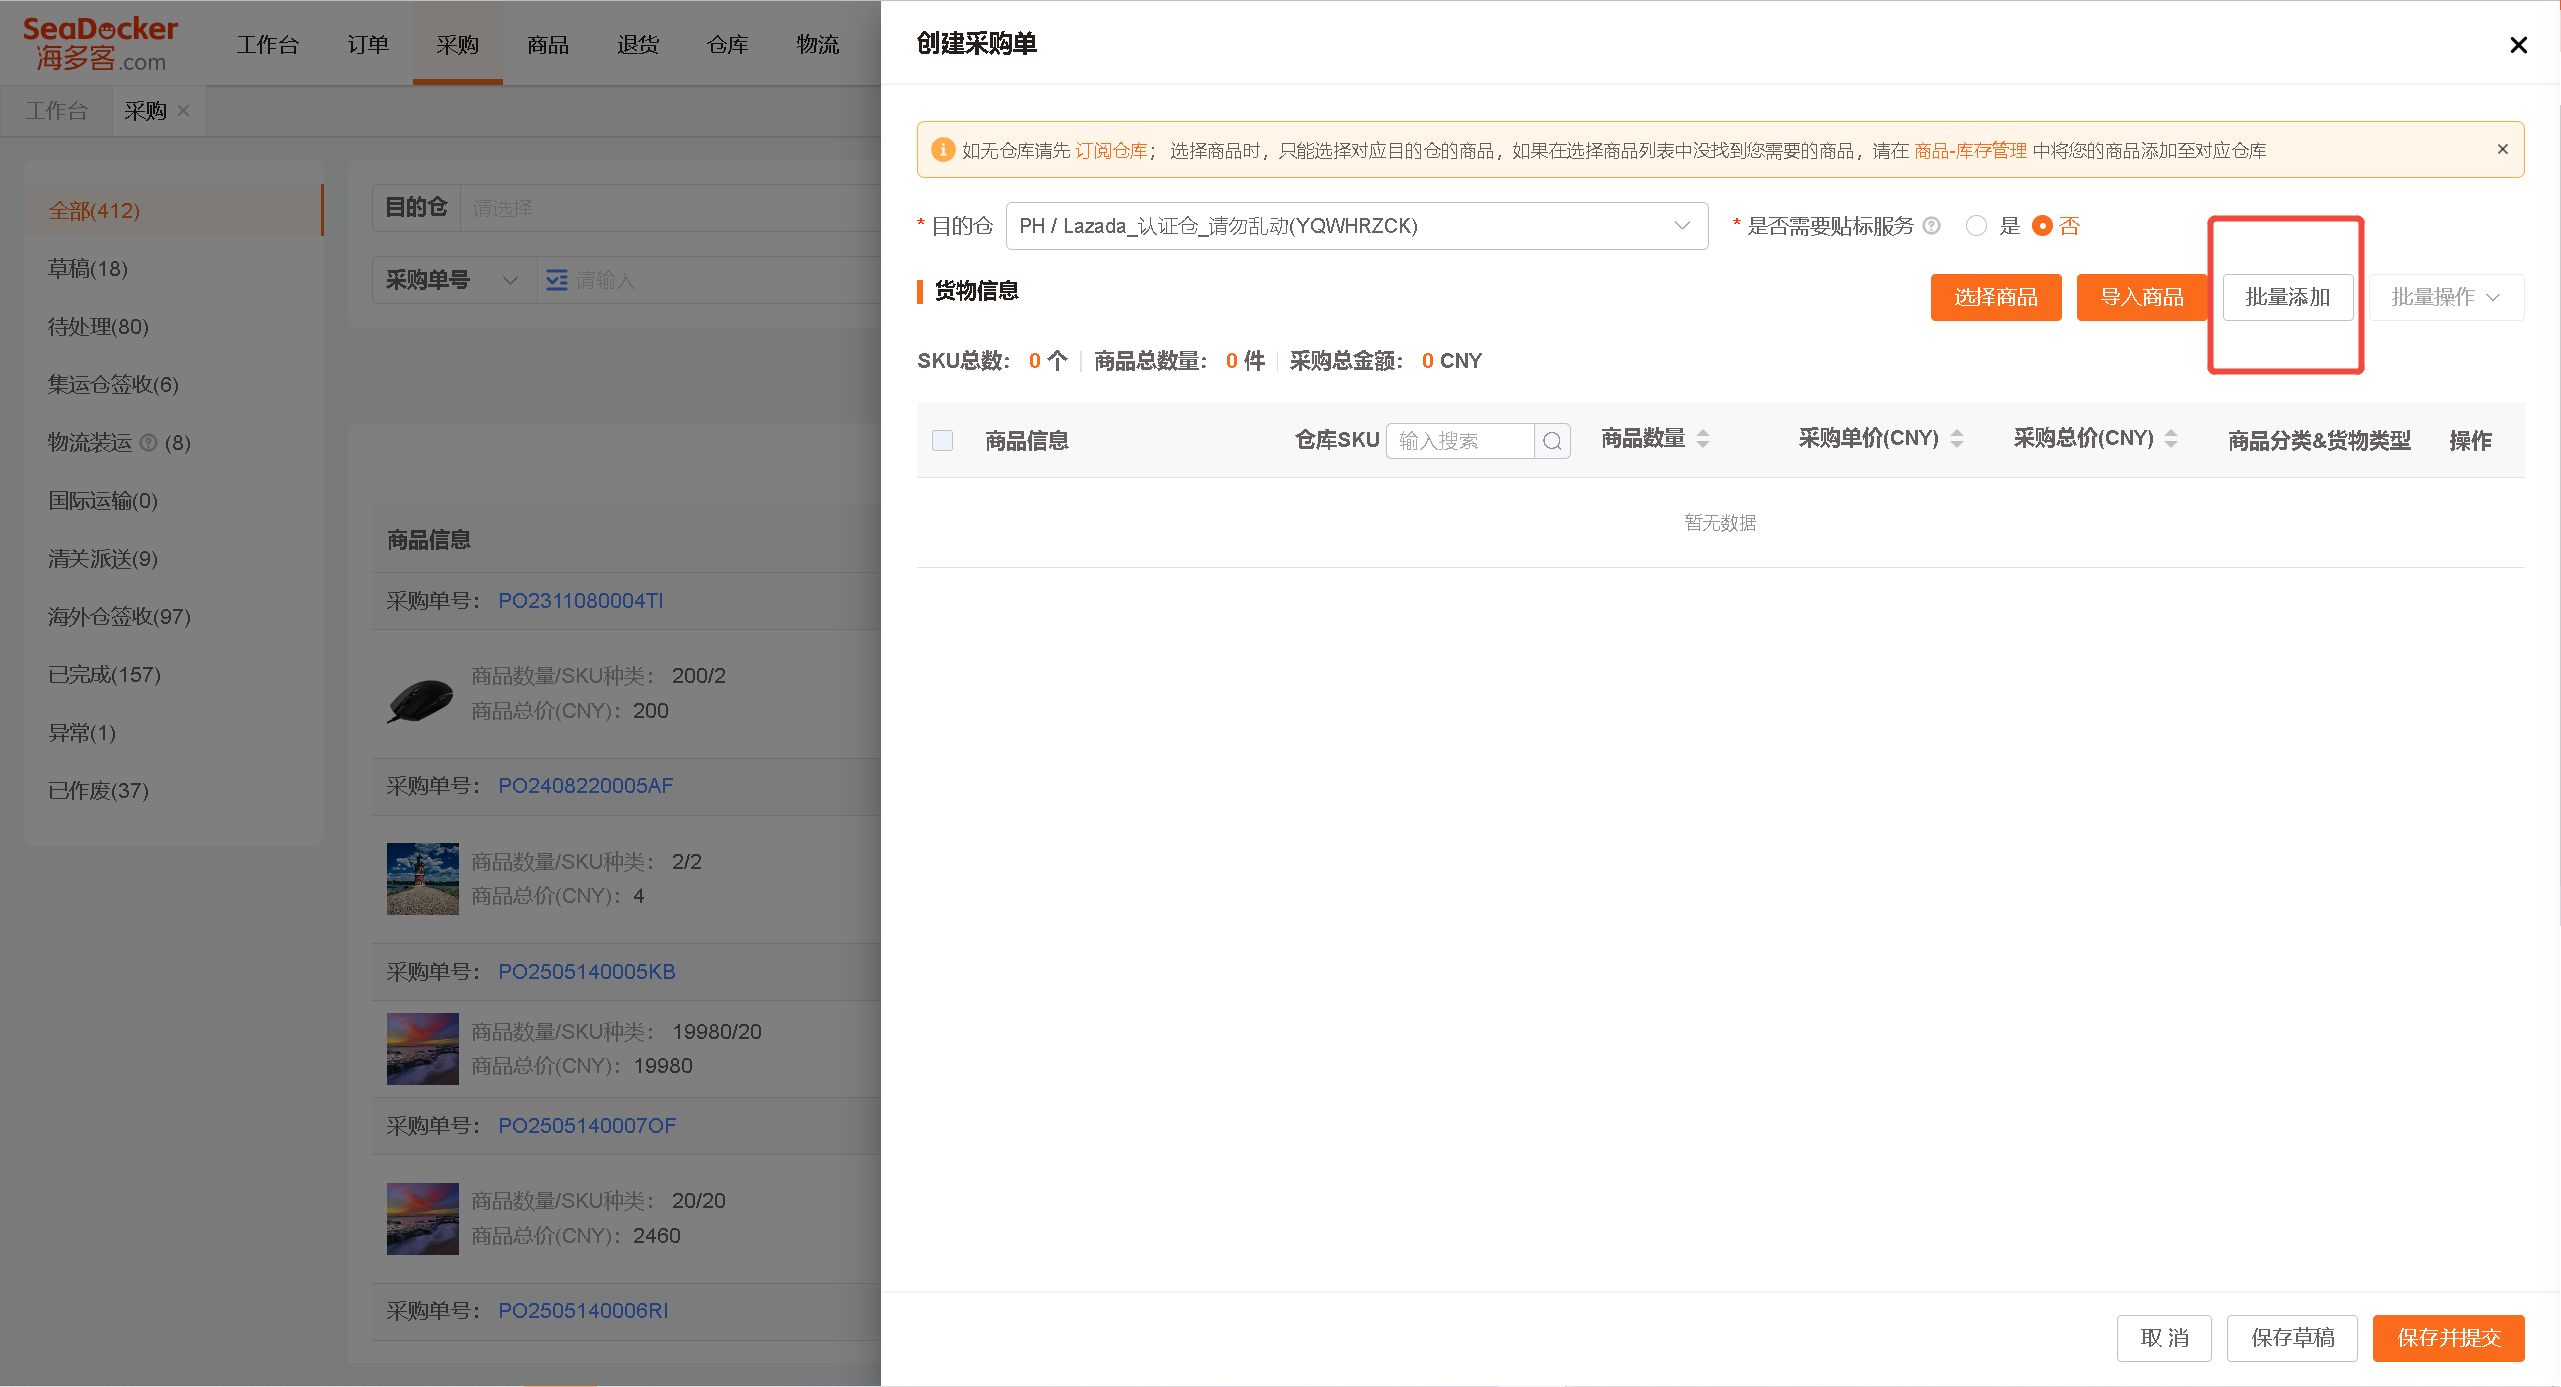Click the search magnifier in 仓库SKU column

(1552, 441)
